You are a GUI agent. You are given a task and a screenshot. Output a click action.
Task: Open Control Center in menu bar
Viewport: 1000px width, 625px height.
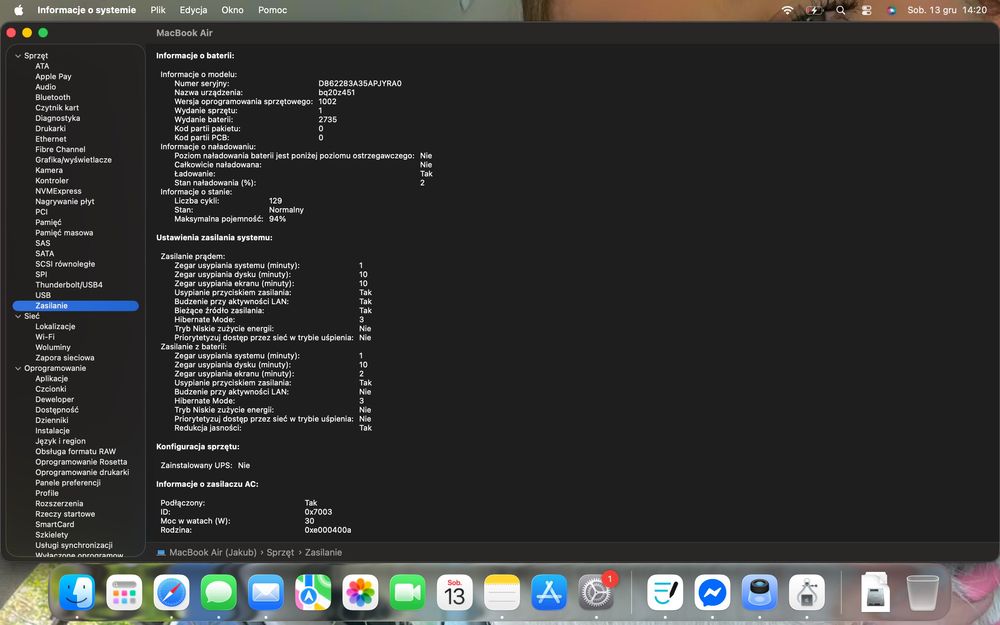click(866, 10)
